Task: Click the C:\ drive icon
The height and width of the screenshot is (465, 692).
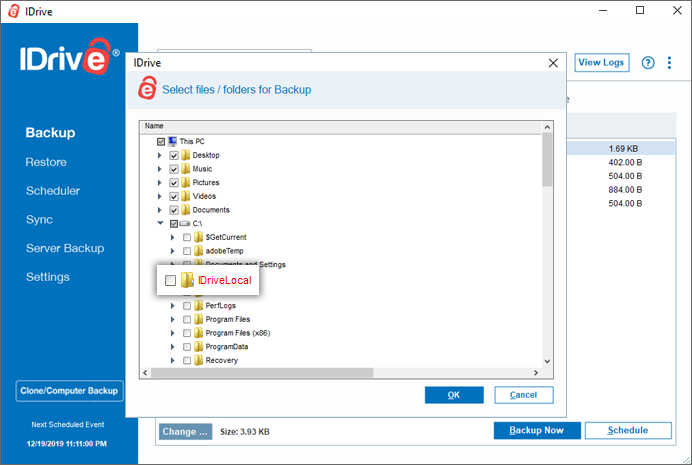Action: (185, 224)
